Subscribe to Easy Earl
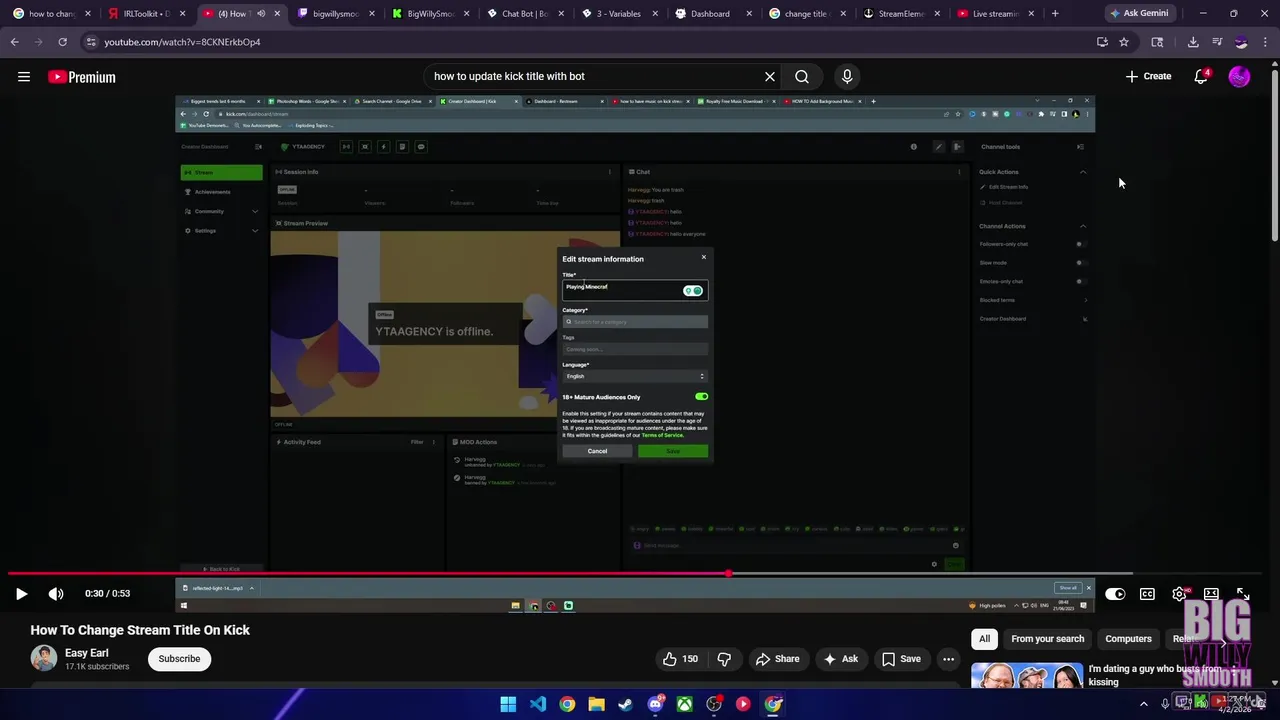Image resolution: width=1280 pixels, height=720 pixels. pos(179,659)
